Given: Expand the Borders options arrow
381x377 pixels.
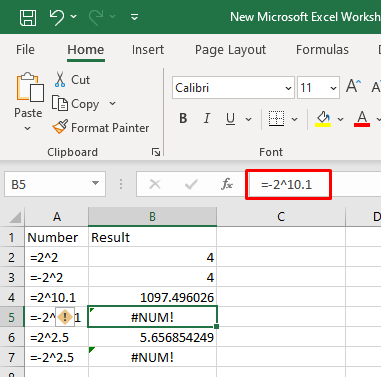Looking at the screenshot, I should tap(294, 119).
